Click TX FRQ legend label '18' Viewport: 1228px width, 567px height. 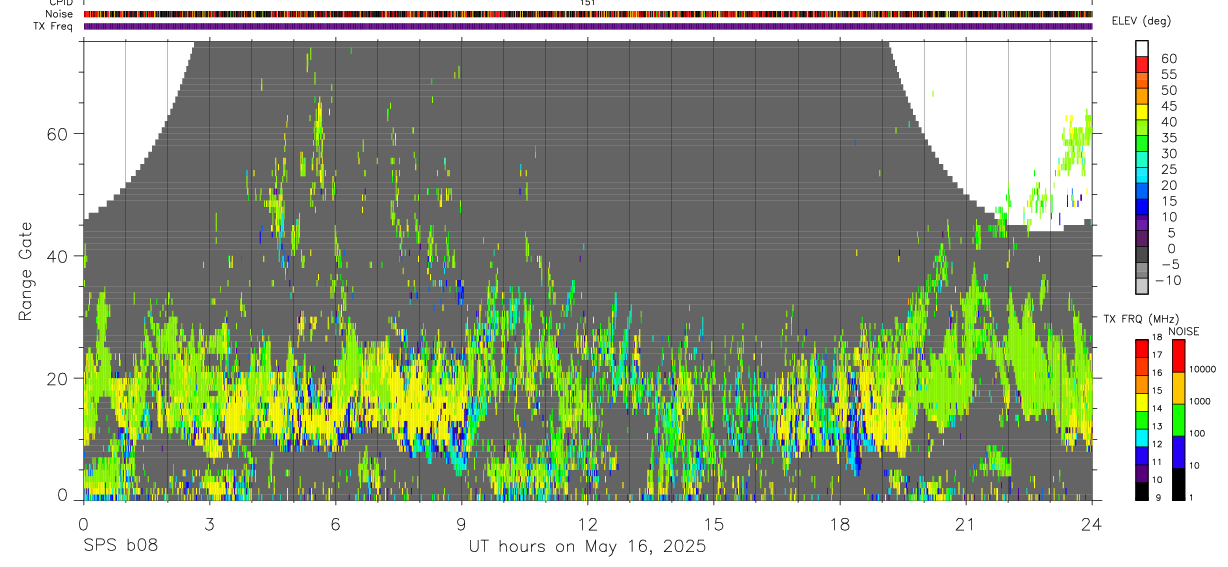pyautogui.click(x=1157, y=337)
